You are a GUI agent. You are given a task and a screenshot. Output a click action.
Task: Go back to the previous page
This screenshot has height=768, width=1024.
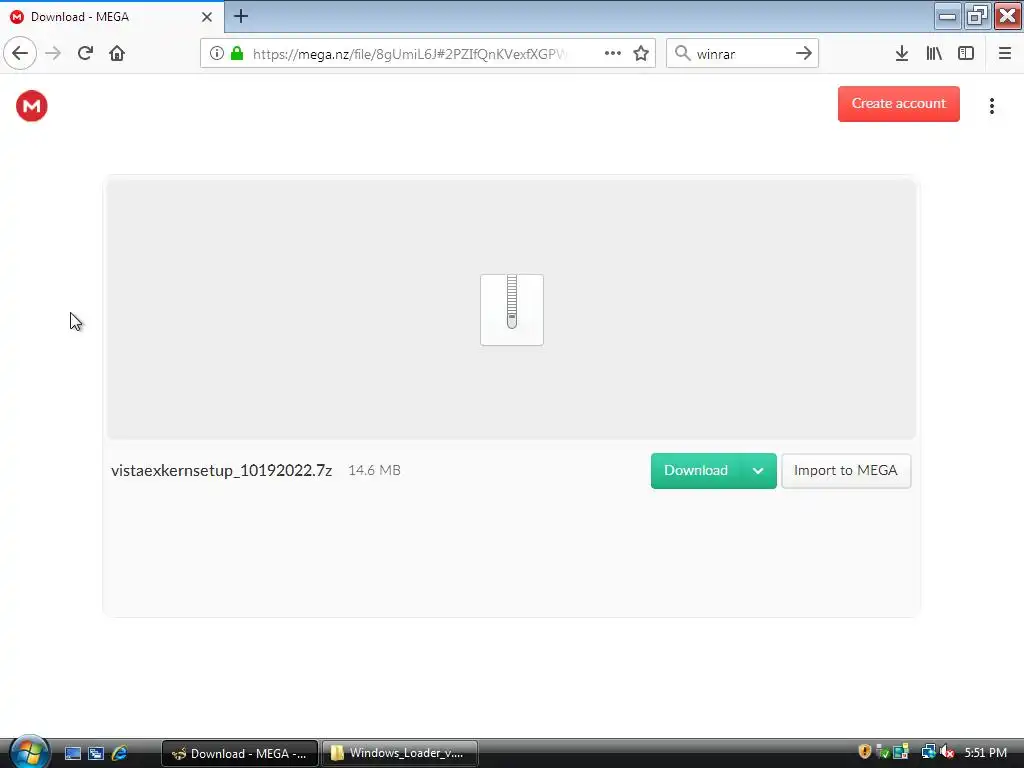(x=20, y=54)
